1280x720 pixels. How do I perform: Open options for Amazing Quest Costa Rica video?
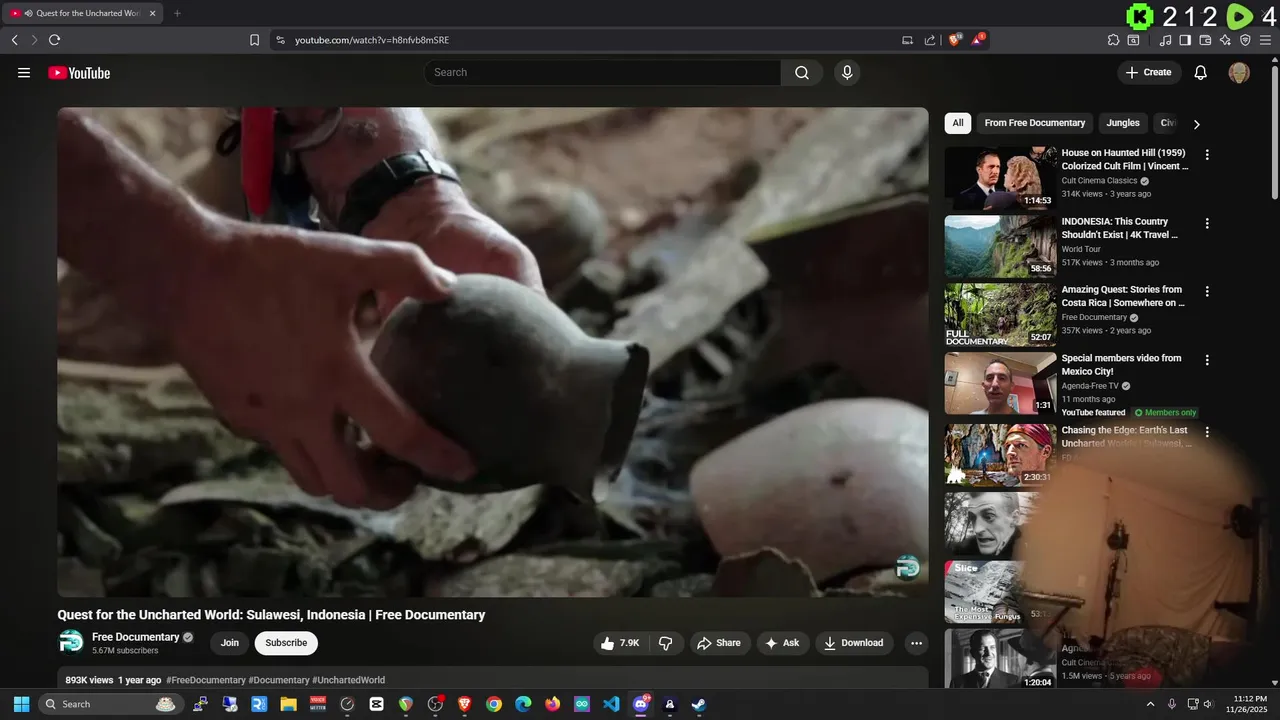click(x=1207, y=291)
